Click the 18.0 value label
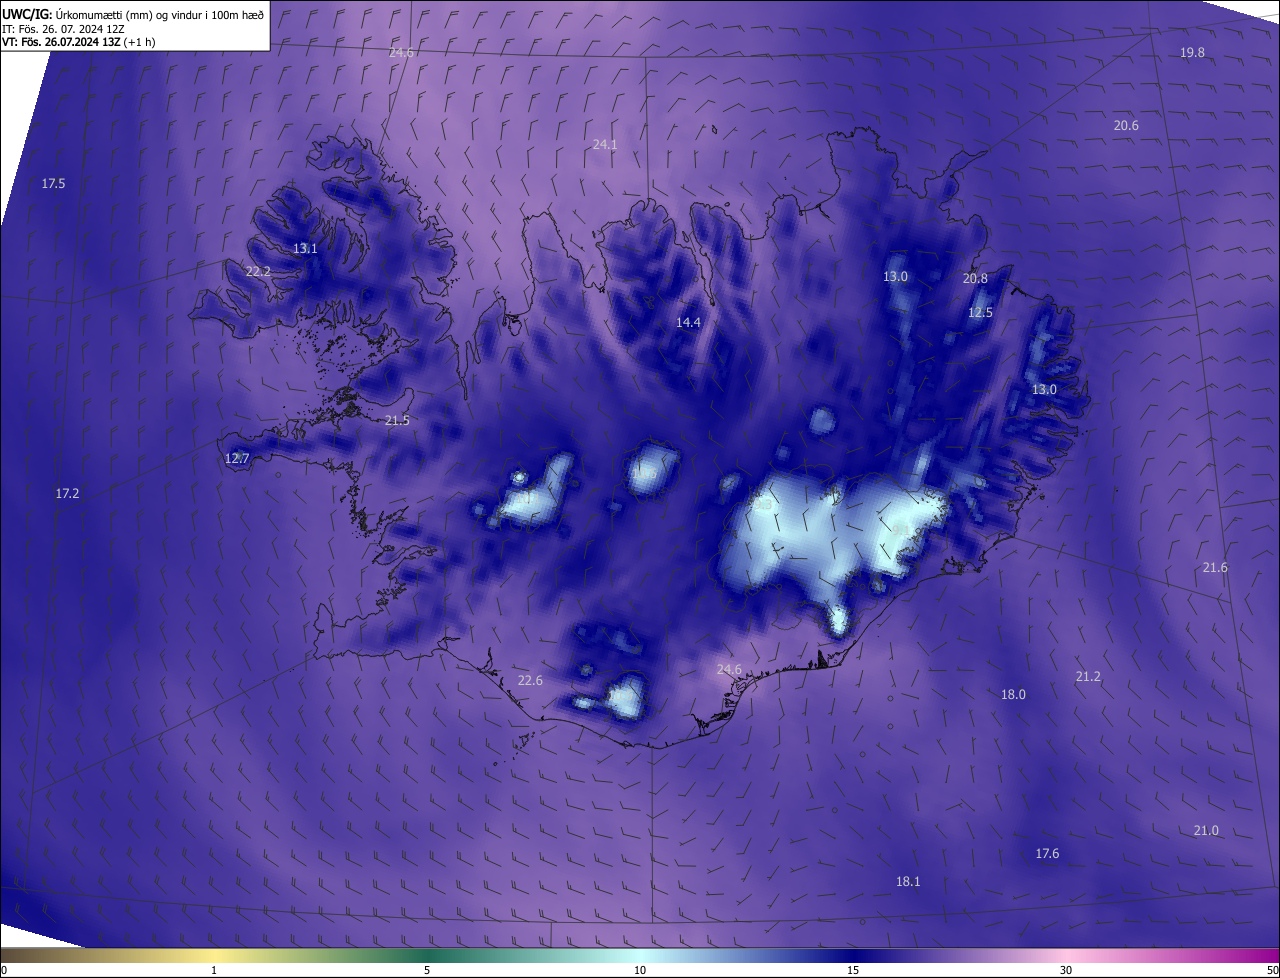1280x978 pixels. coord(1013,694)
